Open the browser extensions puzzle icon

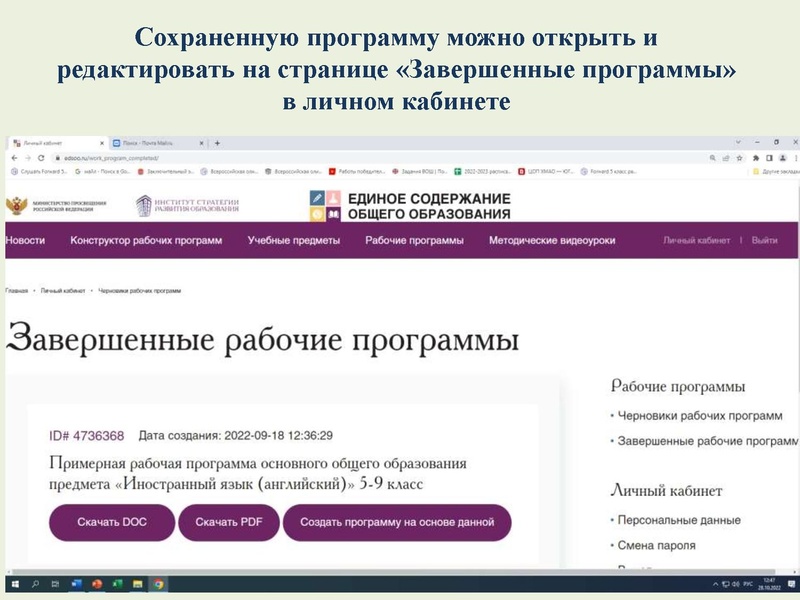(756, 158)
